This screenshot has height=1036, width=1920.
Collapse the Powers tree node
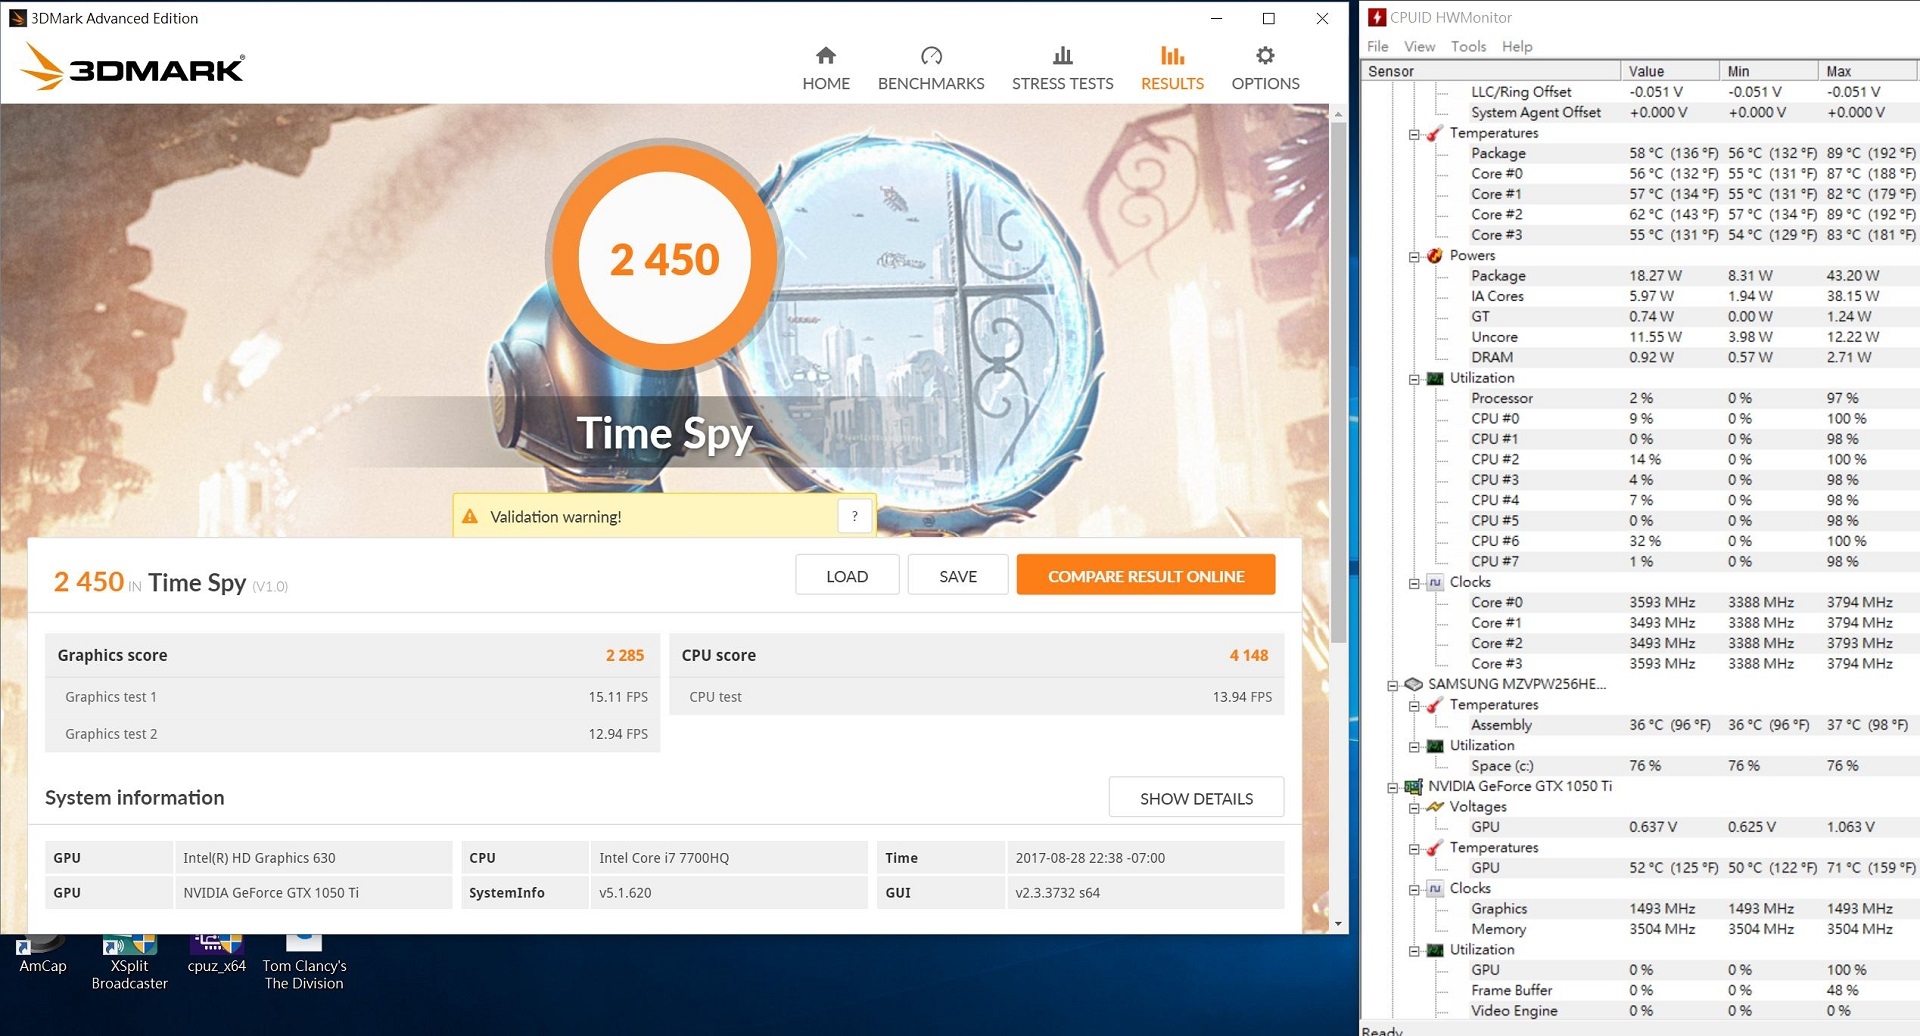pyautogui.click(x=1414, y=256)
